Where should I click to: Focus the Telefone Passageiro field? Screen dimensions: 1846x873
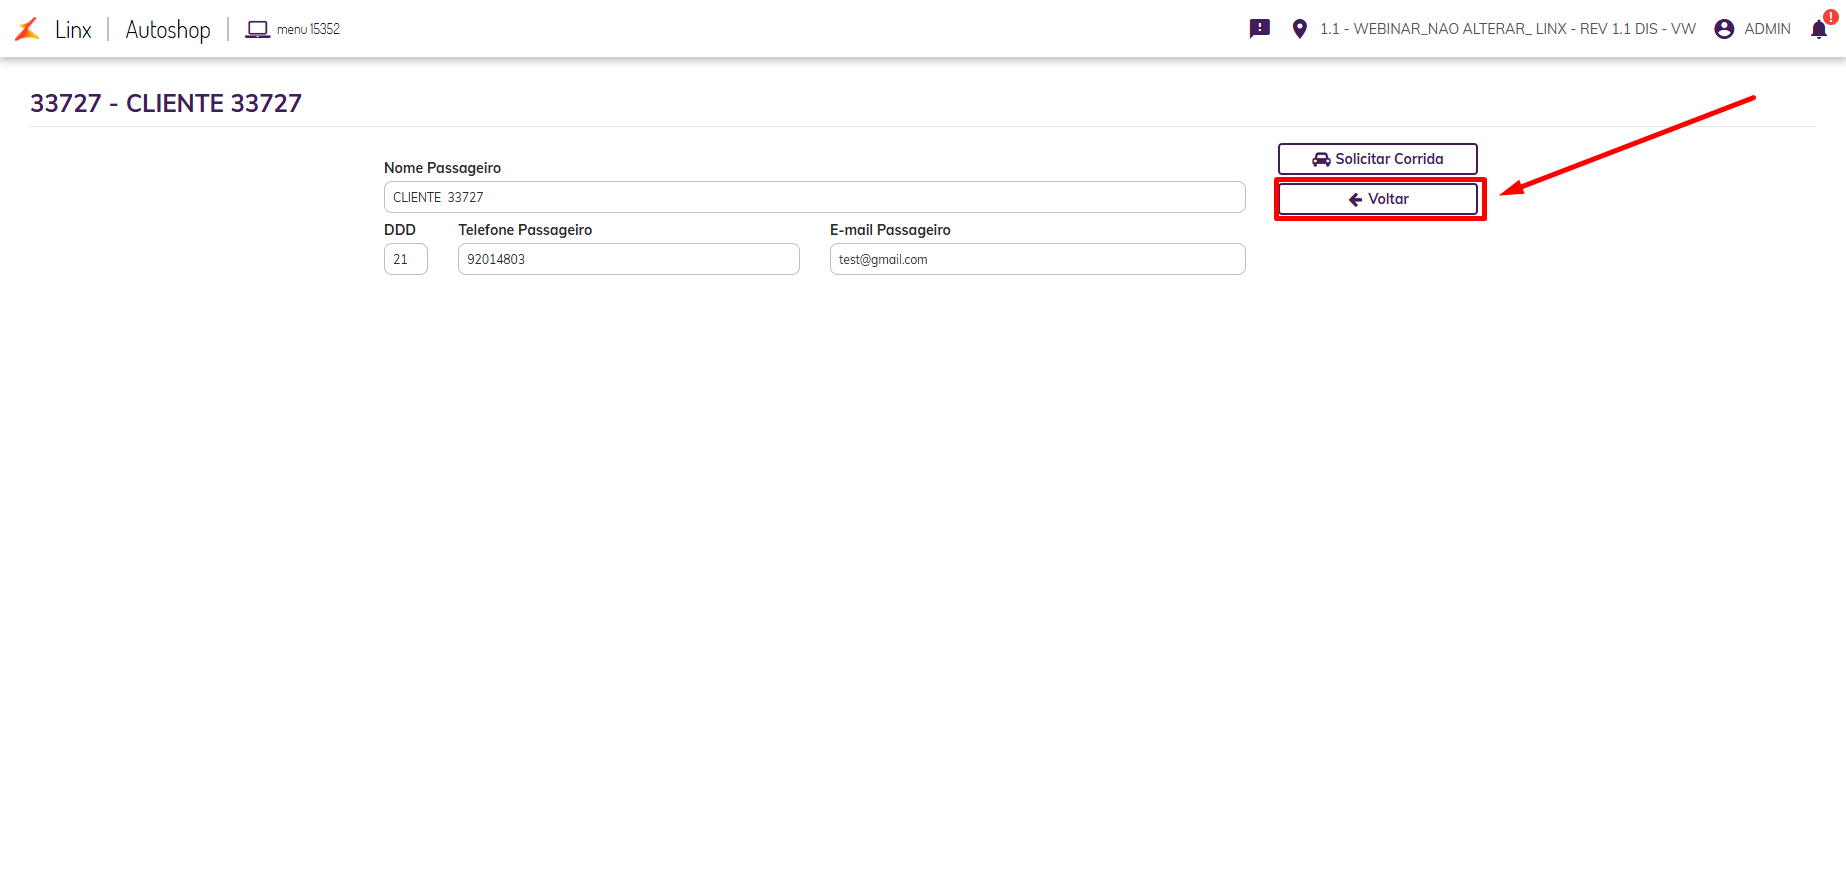[628, 259]
